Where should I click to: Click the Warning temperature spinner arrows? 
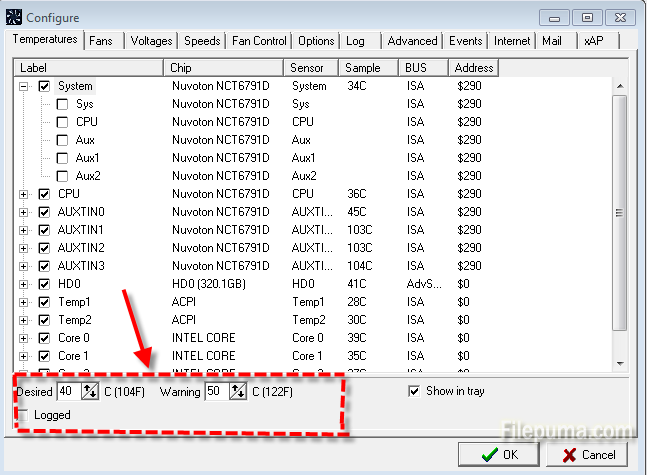[238, 391]
